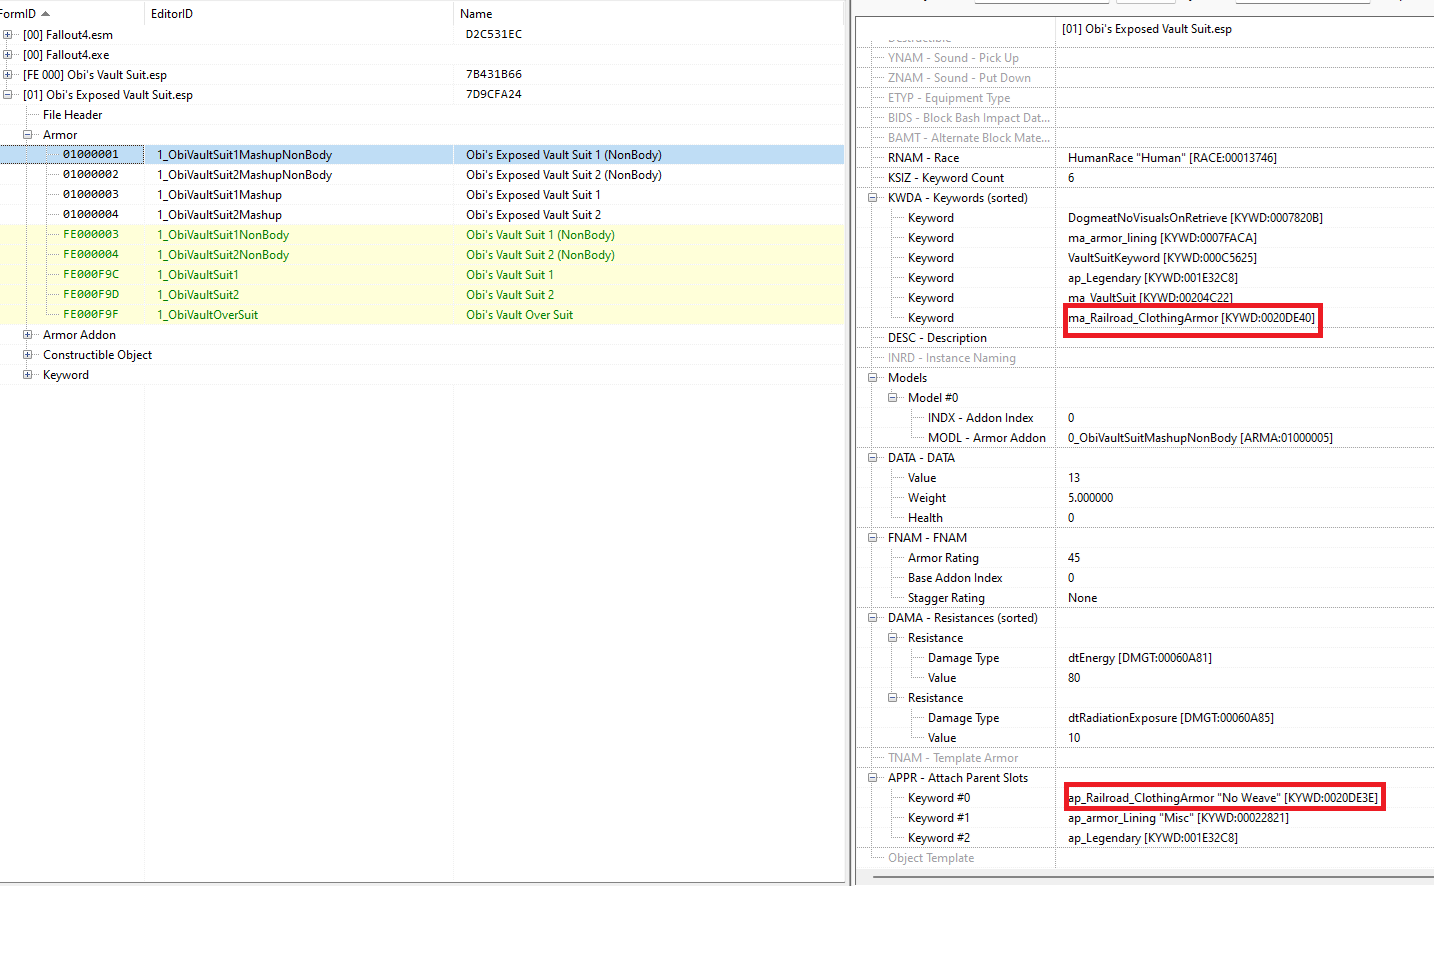The height and width of the screenshot is (954, 1434).
Task: Click the Health row label
Action: coord(925,518)
